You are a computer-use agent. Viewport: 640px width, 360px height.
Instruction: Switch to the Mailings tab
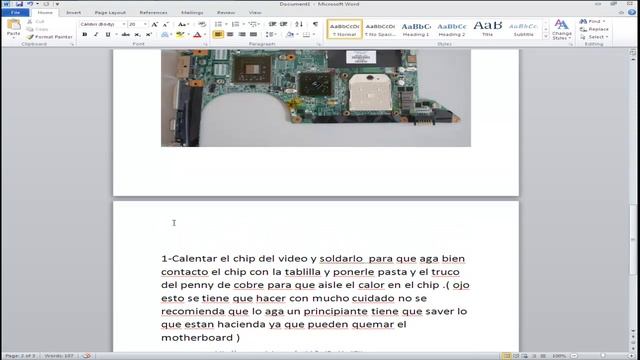pyautogui.click(x=192, y=12)
